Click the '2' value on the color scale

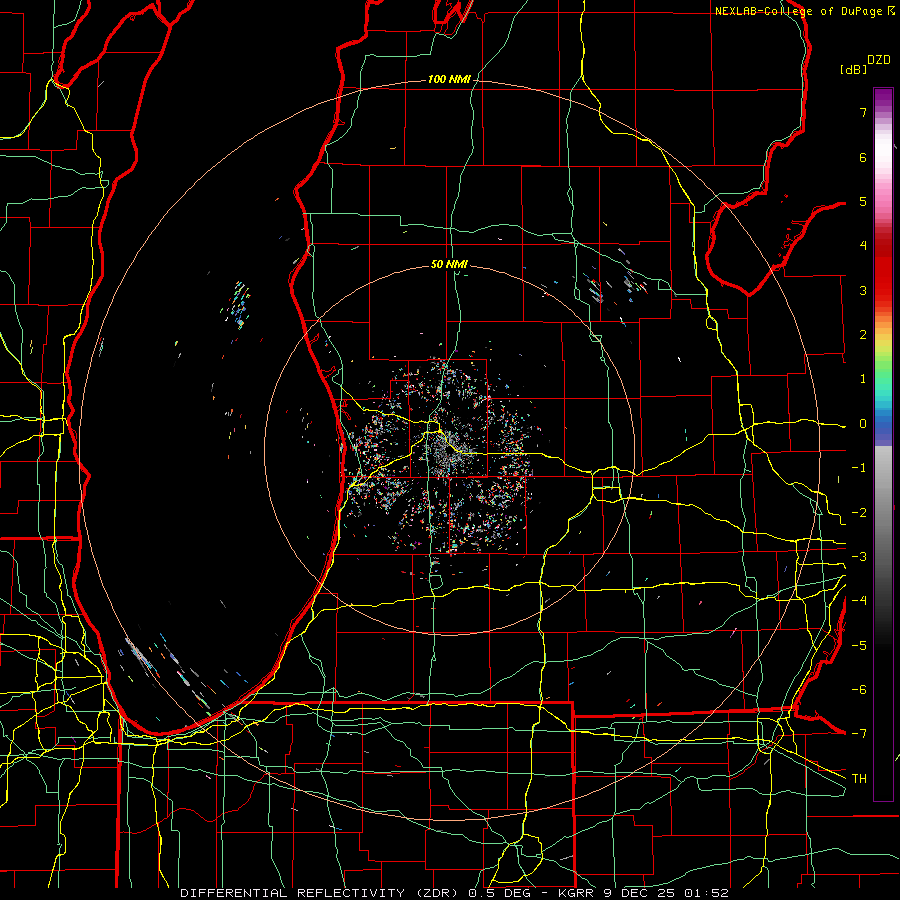[x=863, y=335]
